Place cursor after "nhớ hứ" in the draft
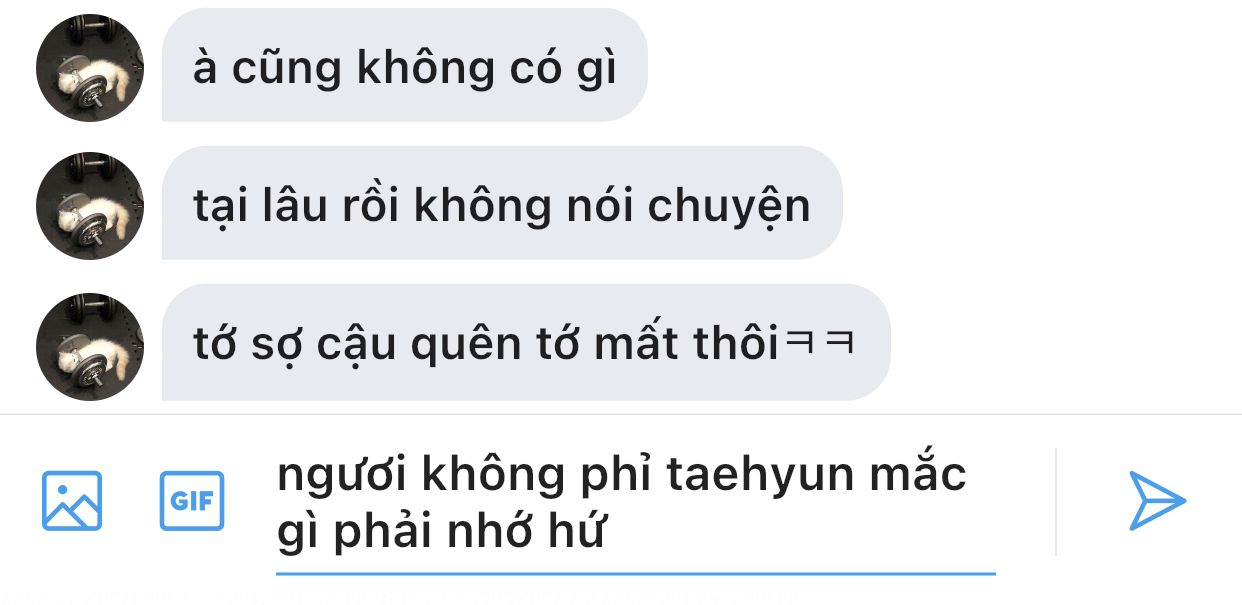The image size is (1242, 605). point(608,533)
